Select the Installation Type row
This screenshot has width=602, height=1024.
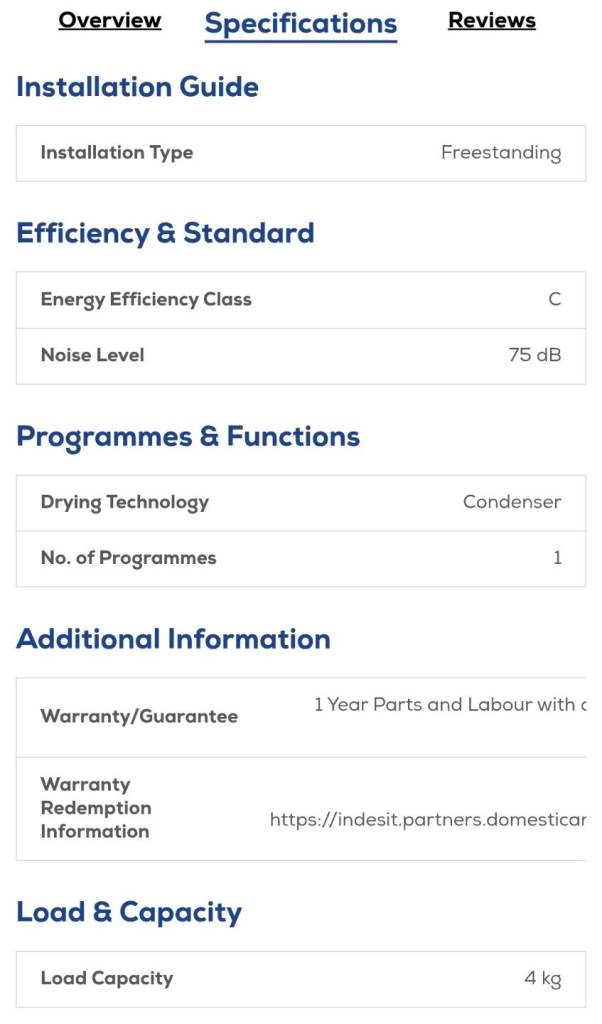tap(300, 153)
